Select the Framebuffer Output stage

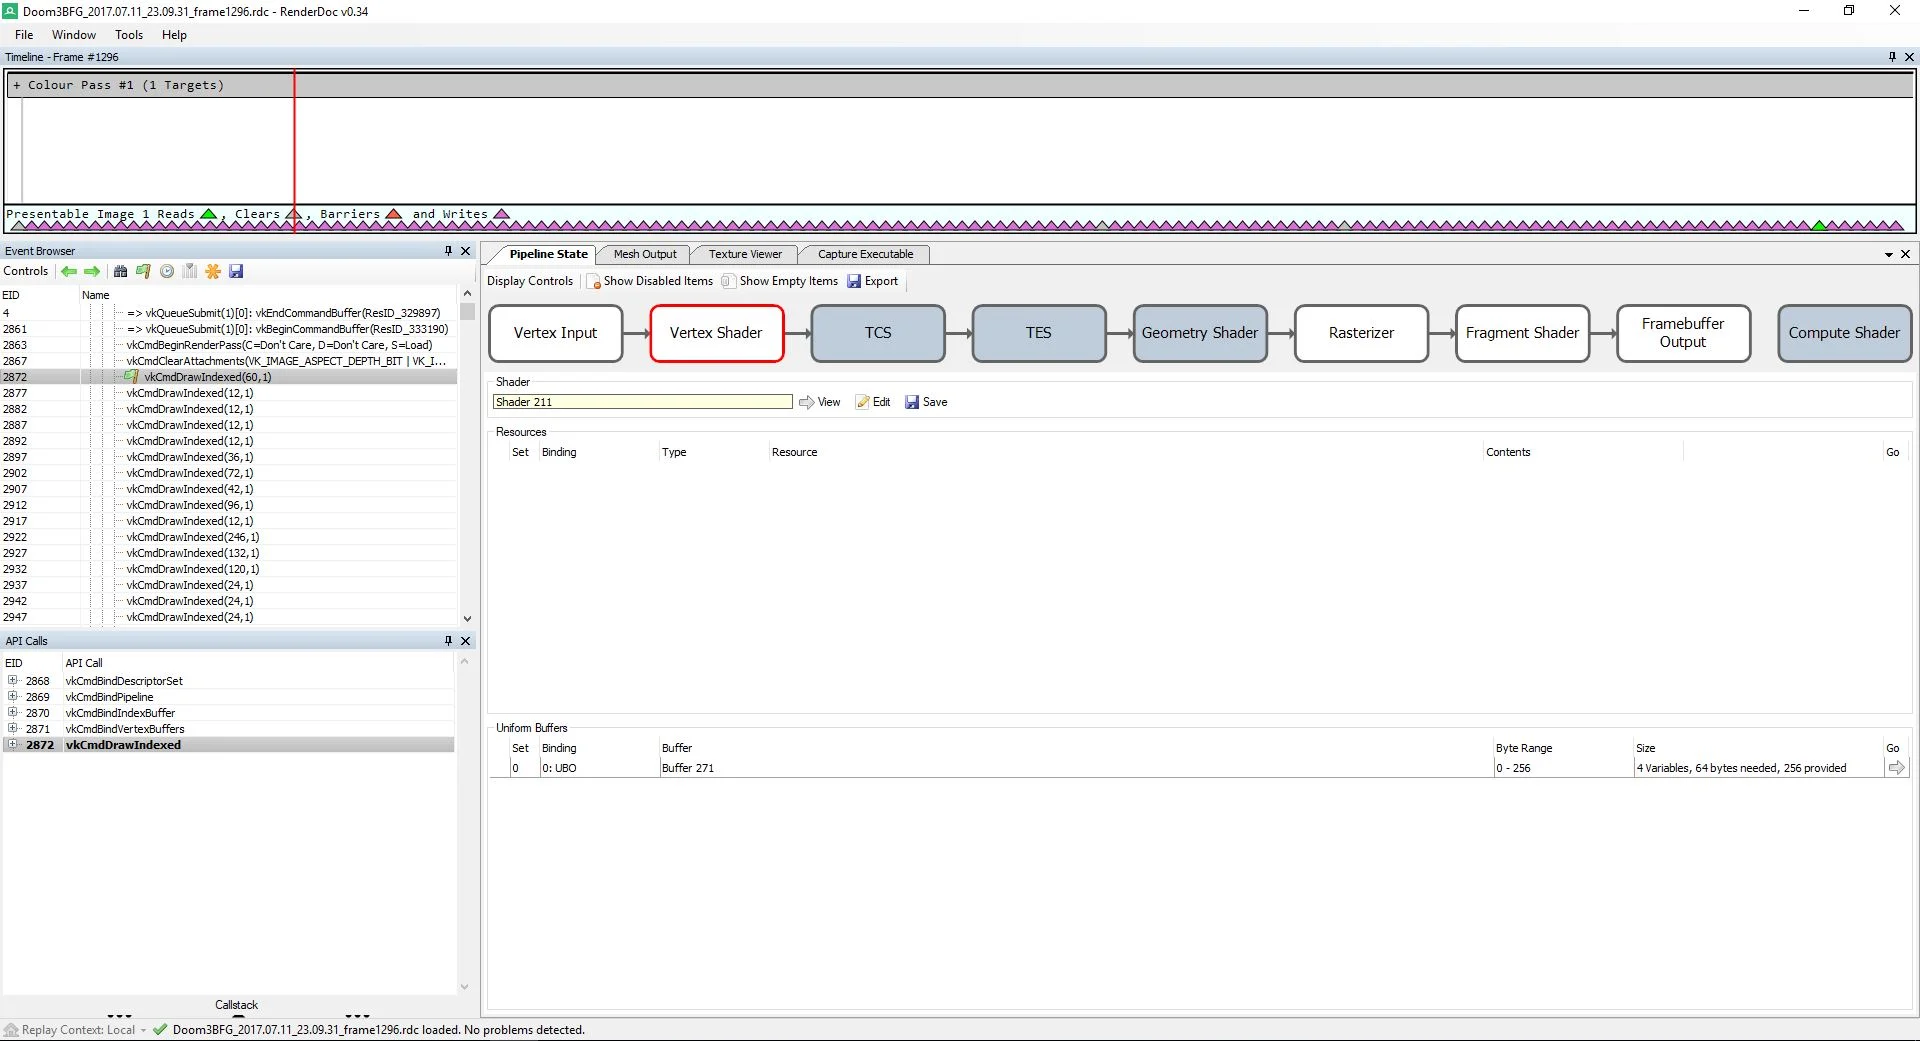point(1683,333)
